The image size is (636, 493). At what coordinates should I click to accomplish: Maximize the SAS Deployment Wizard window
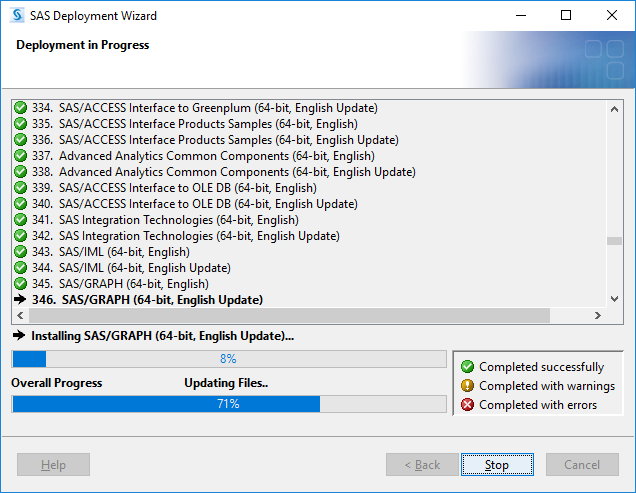tap(566, 15)
